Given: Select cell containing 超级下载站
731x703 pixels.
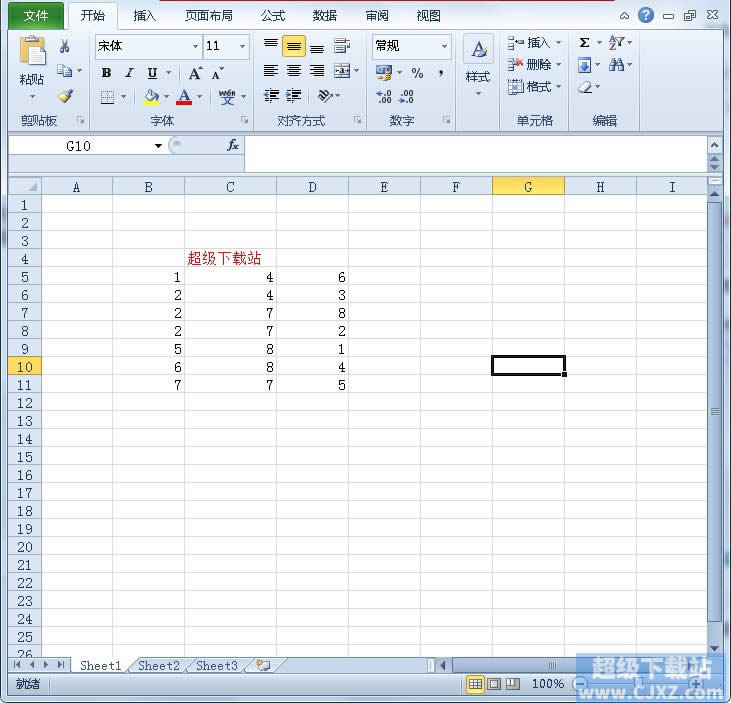Looking at the screenshot, I should click(x=230, y=258).
